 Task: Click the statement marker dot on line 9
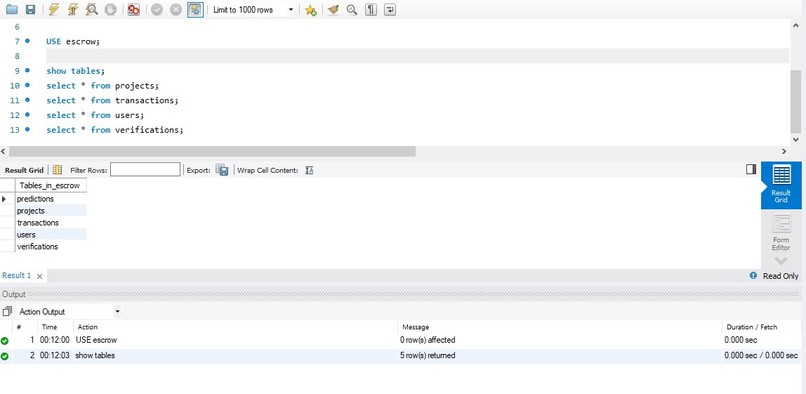click(x=27, y=70)
